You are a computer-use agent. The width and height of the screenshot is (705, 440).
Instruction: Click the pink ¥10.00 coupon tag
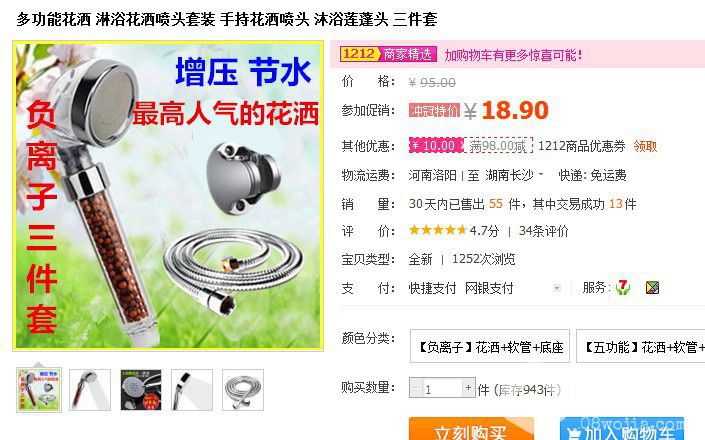click(435, 146)
